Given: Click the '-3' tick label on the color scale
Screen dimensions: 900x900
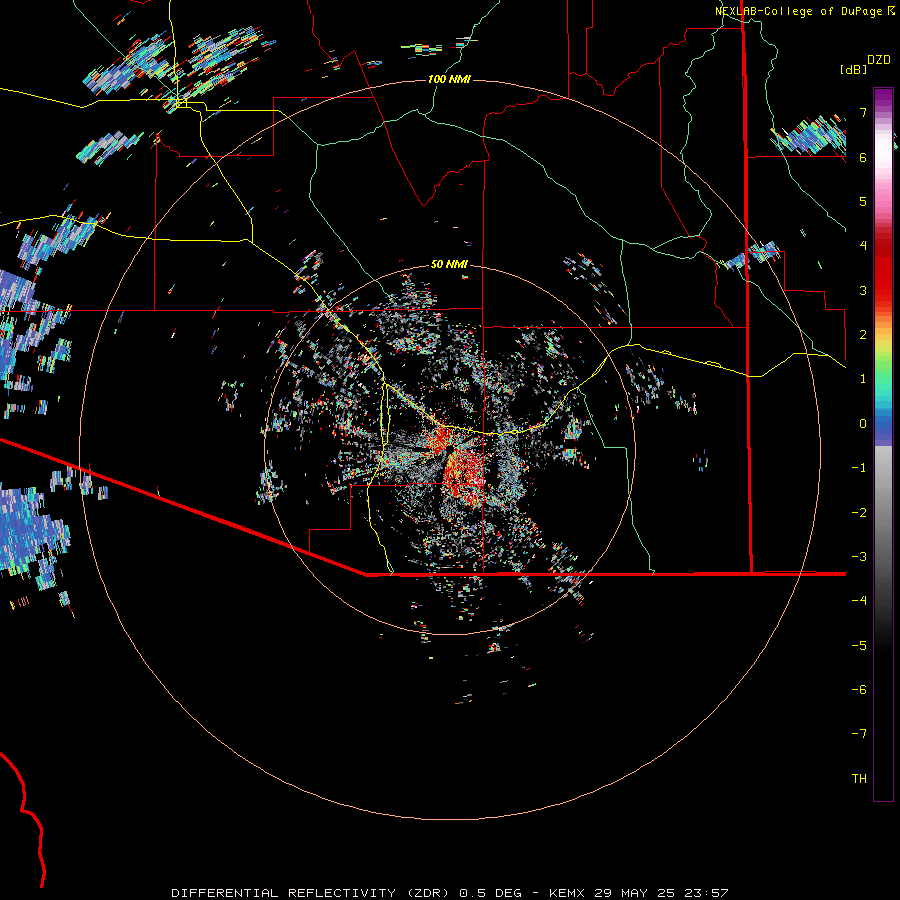Looking at the screenshot, I should tap(859, 557).
